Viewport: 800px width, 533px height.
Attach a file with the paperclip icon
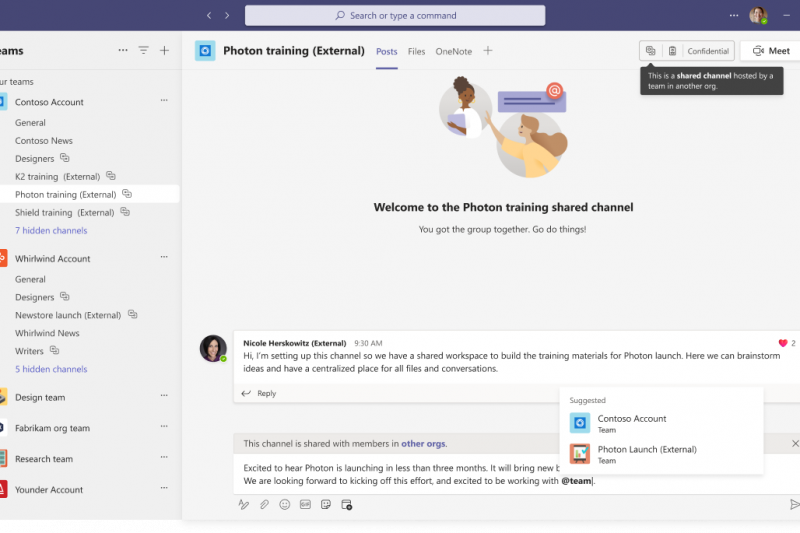[264, 504]
